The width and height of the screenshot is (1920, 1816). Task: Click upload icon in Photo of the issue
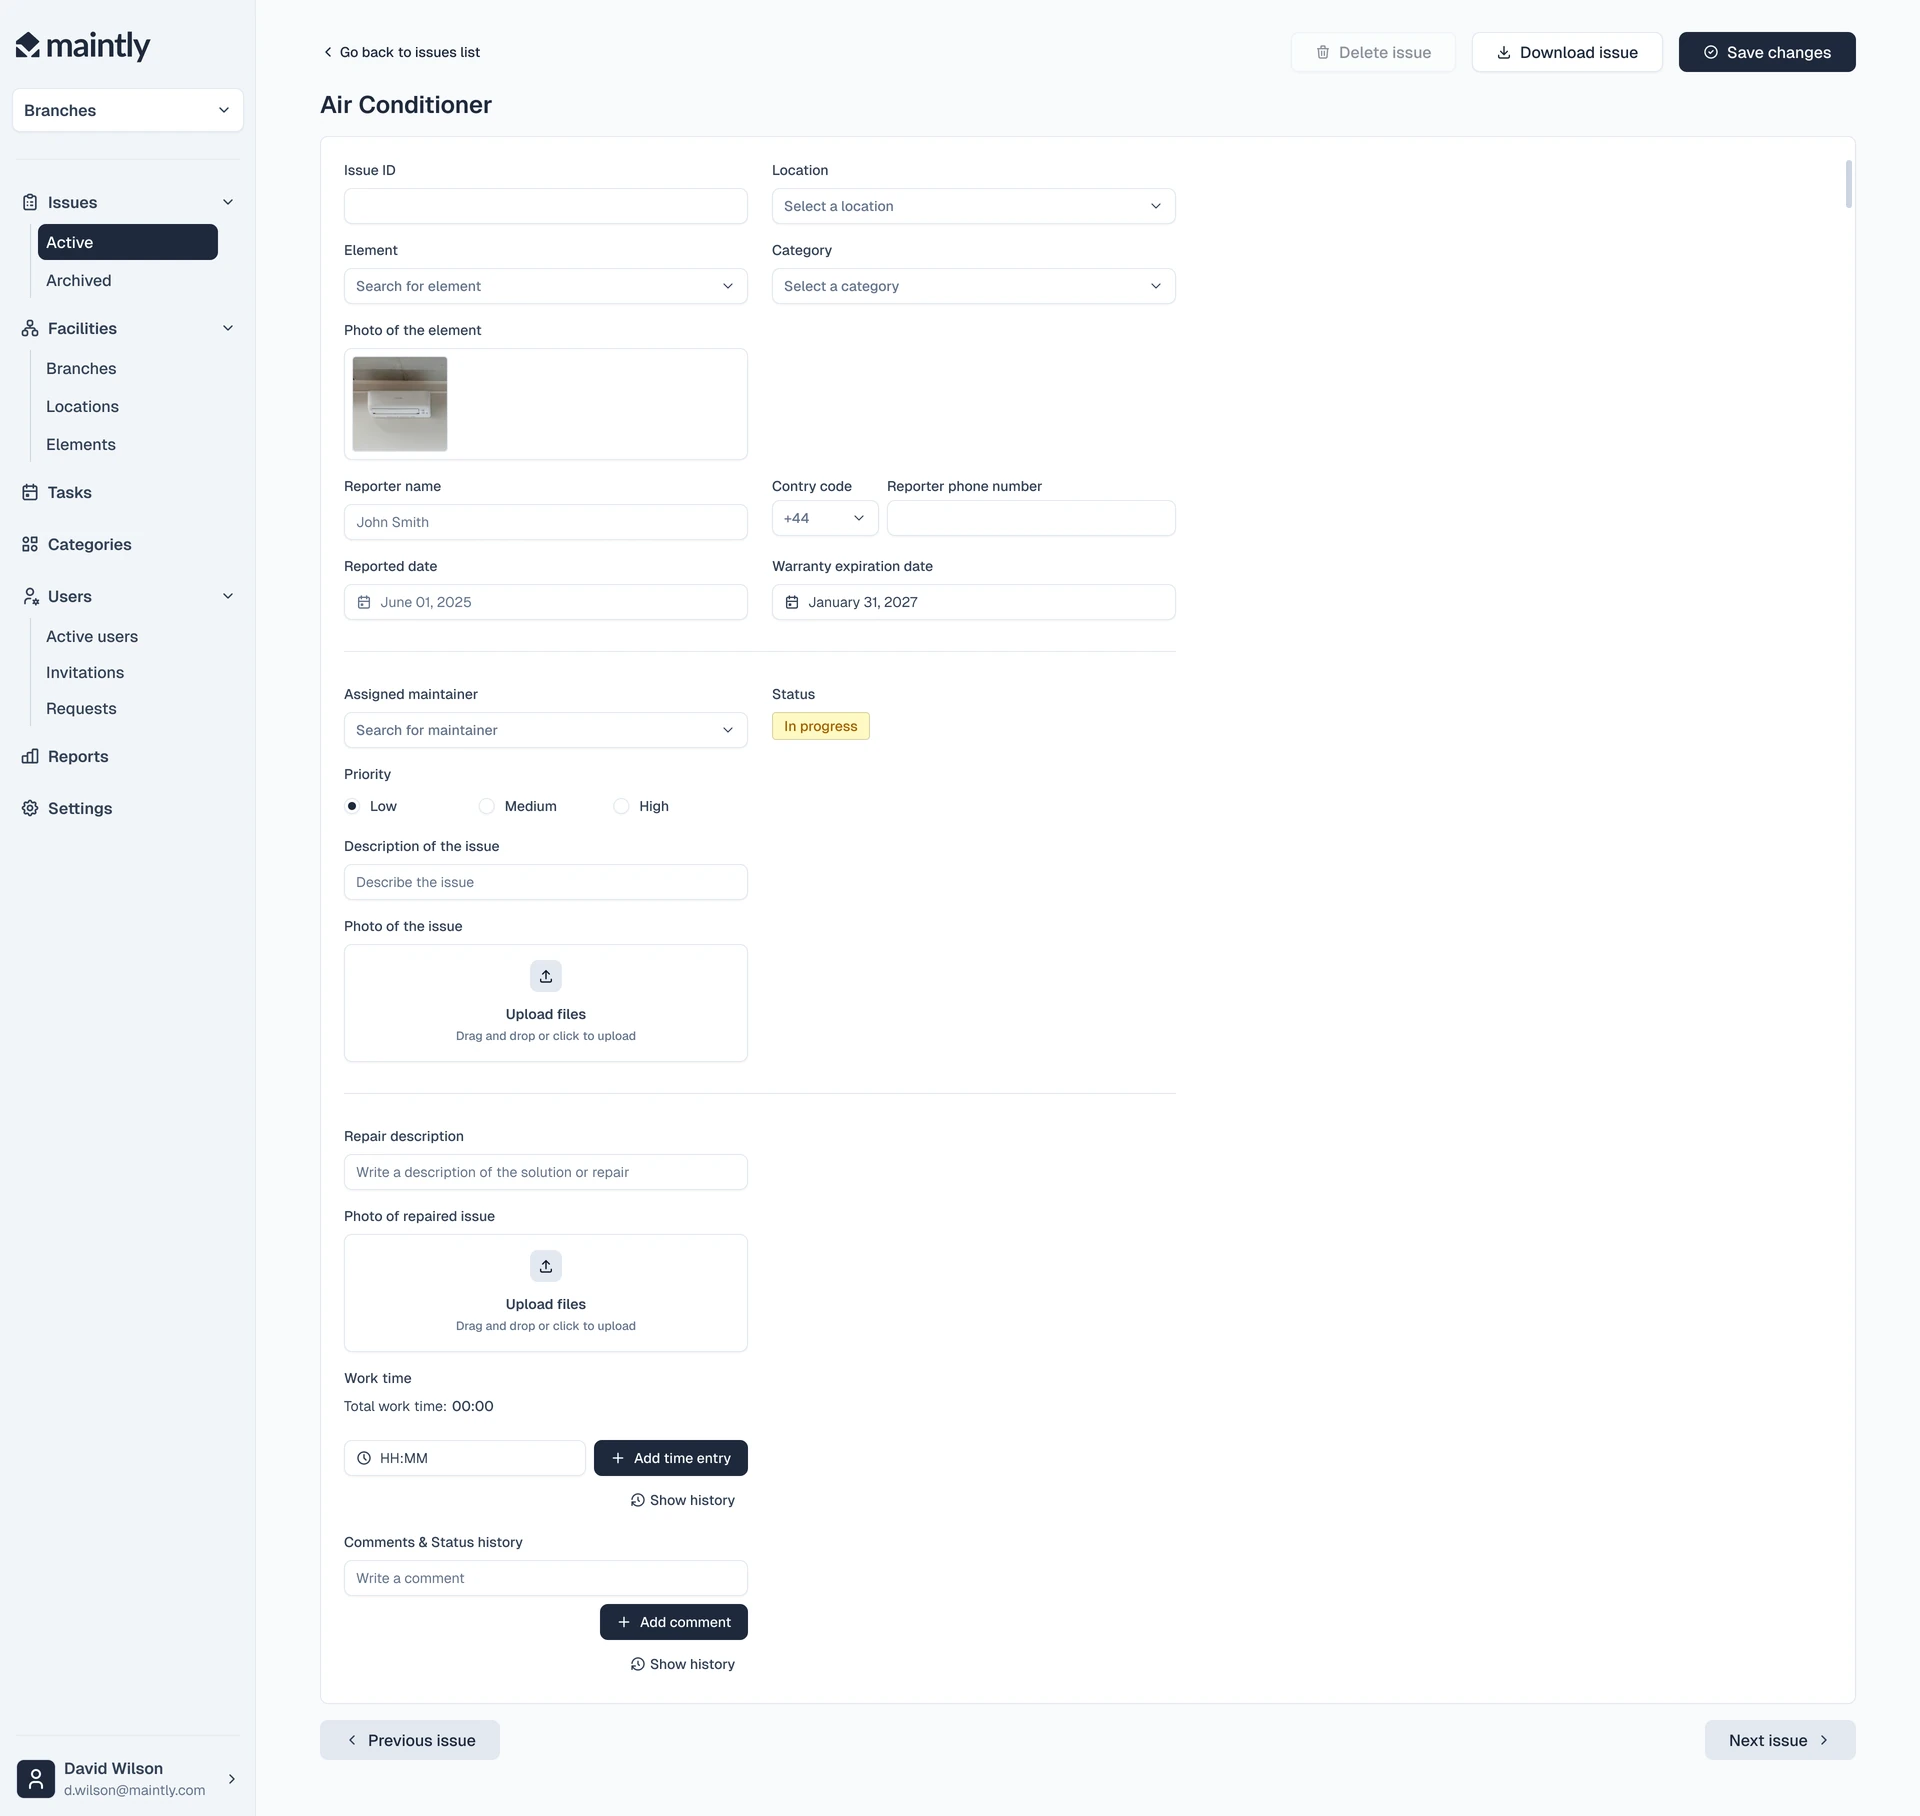[x=546, y=976]
